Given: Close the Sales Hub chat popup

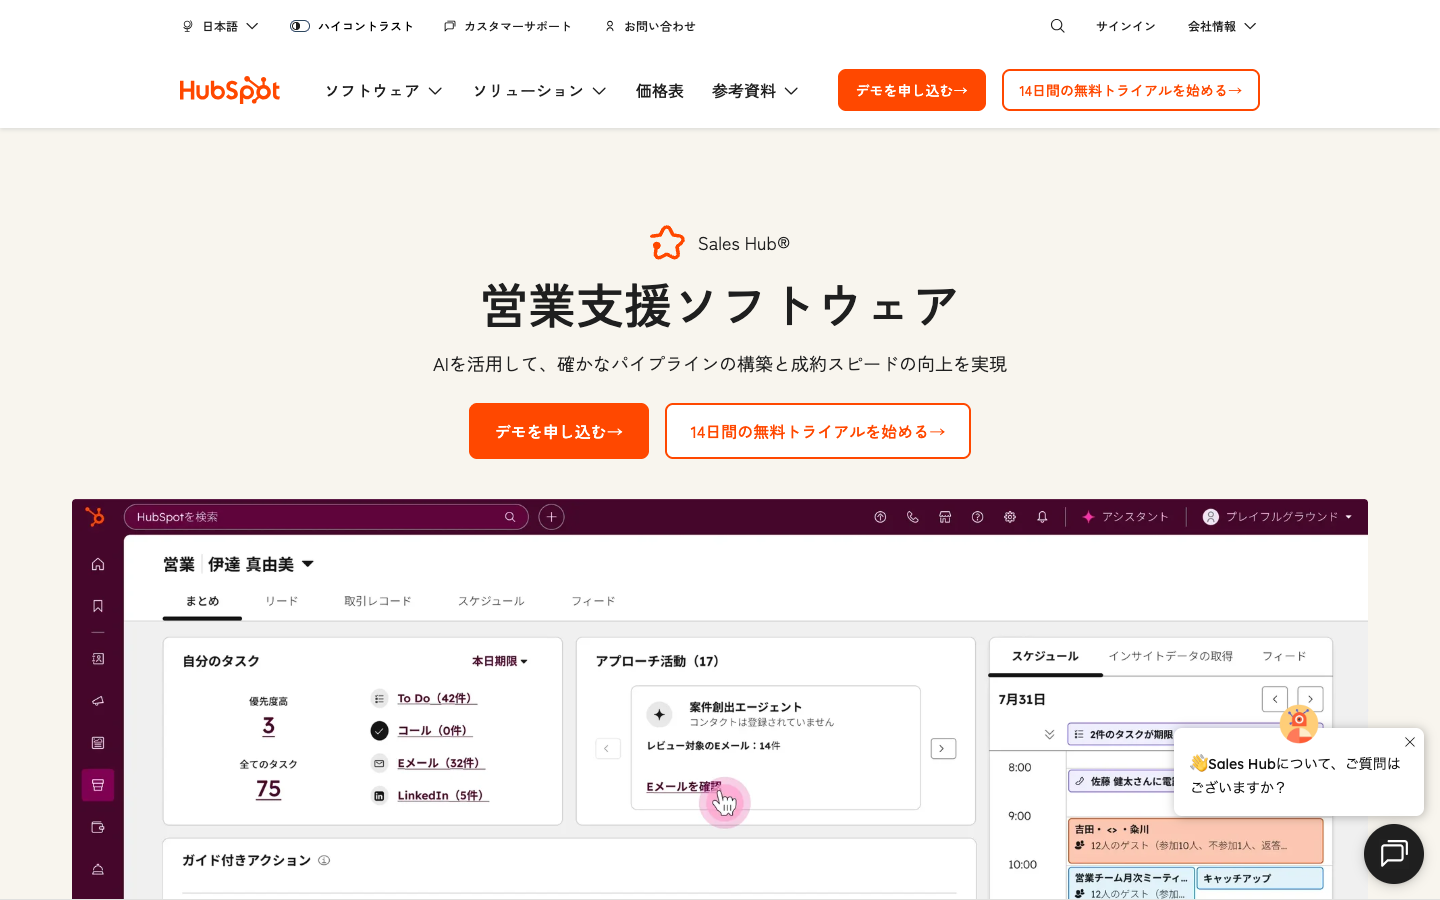Looking at the screenshot, I should click(x=1410, y=742).
